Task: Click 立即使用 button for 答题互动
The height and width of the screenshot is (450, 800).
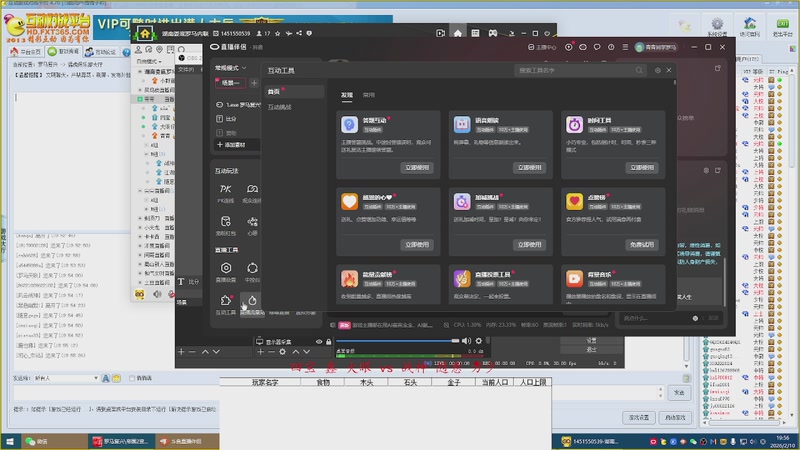Action: coord(418,168)
